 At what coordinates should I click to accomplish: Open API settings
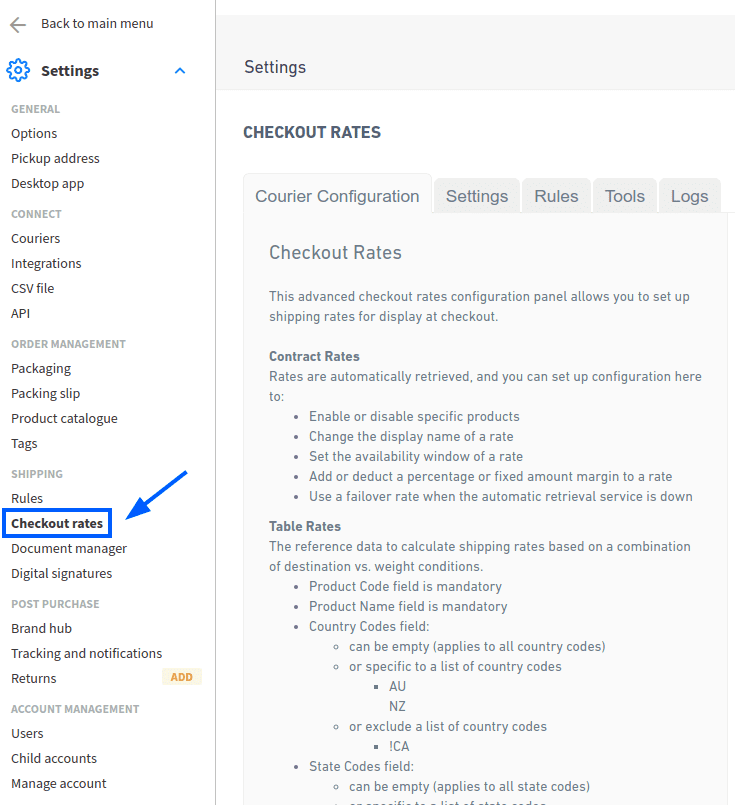pyautogui.click(x=21, y=313)
